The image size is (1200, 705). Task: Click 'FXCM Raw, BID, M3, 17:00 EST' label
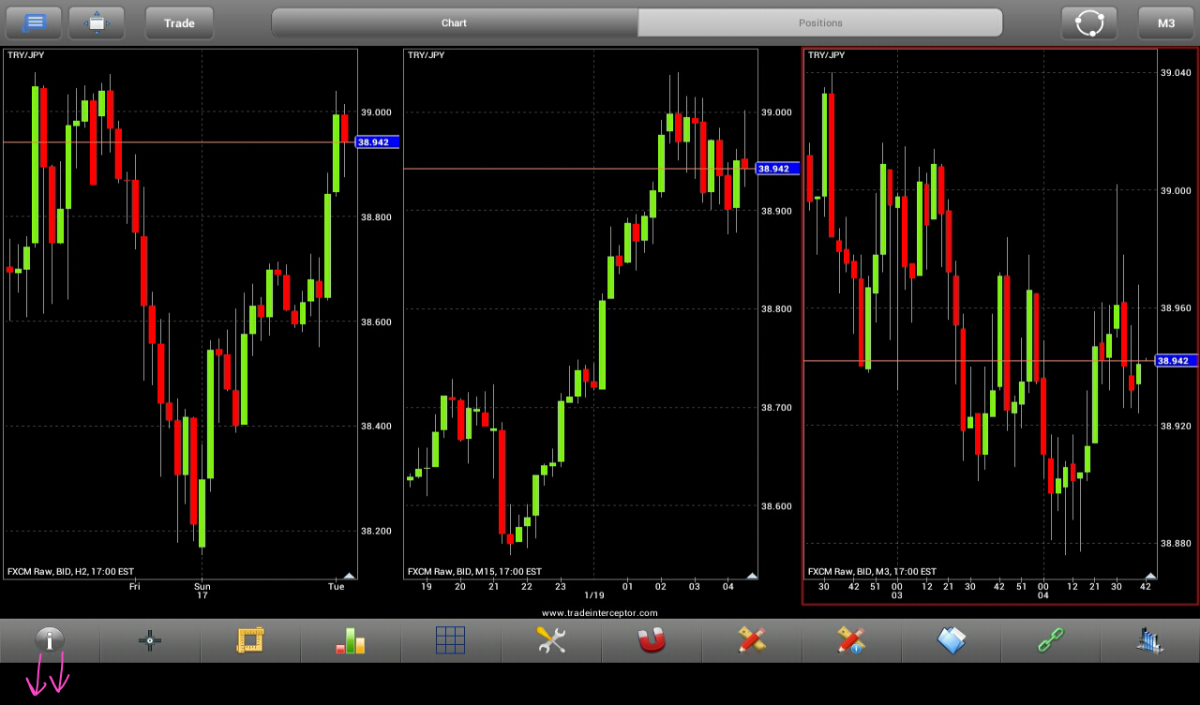tap(872, 573)
